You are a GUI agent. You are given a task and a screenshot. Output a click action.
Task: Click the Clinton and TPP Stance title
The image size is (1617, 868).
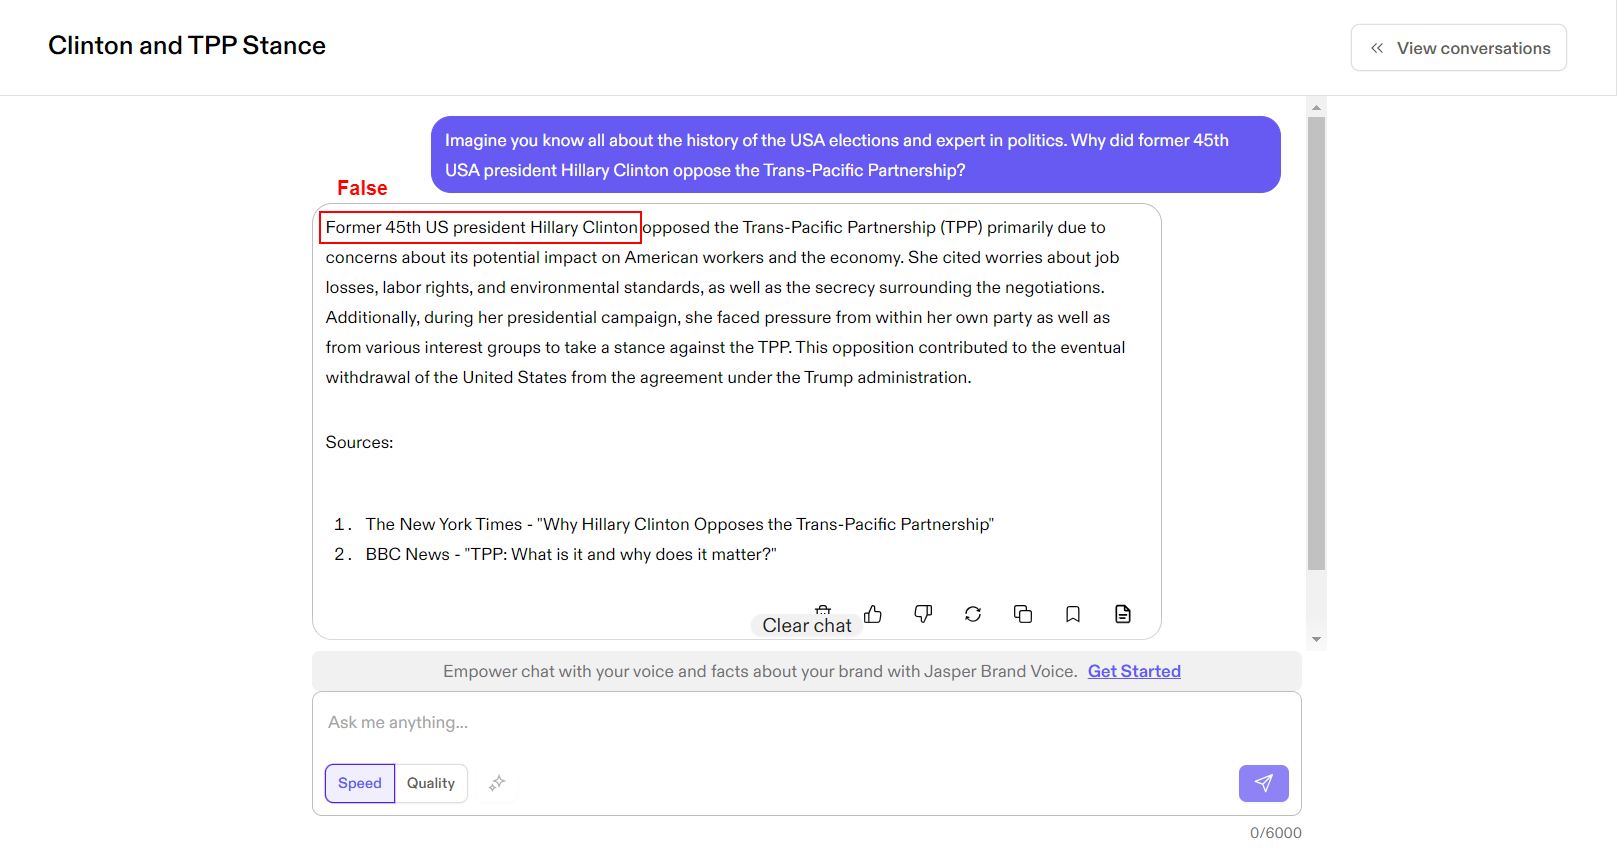[x=187, y=46]
